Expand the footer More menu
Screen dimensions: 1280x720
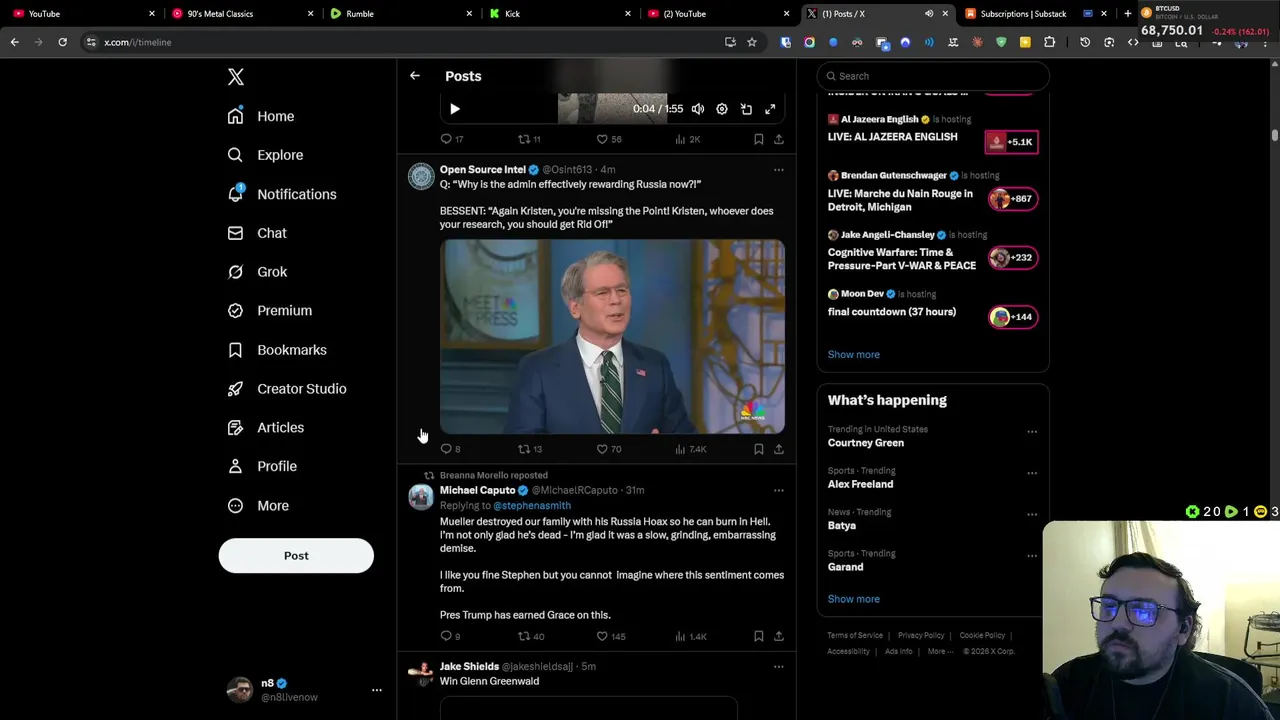940,651
